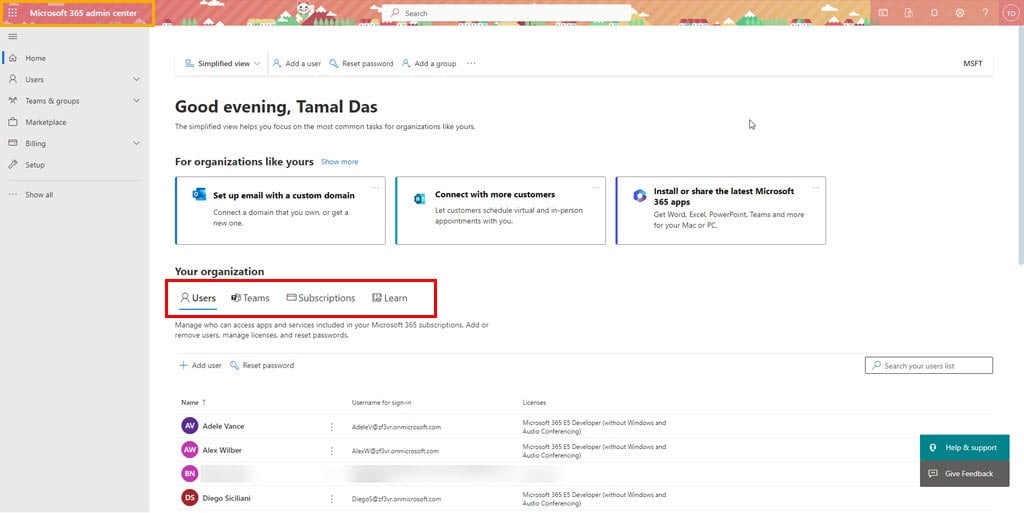Open Install or share Microsoft 365 apps card
The width and height of the screenshot is (1024, 513).
tap(720, 210)
